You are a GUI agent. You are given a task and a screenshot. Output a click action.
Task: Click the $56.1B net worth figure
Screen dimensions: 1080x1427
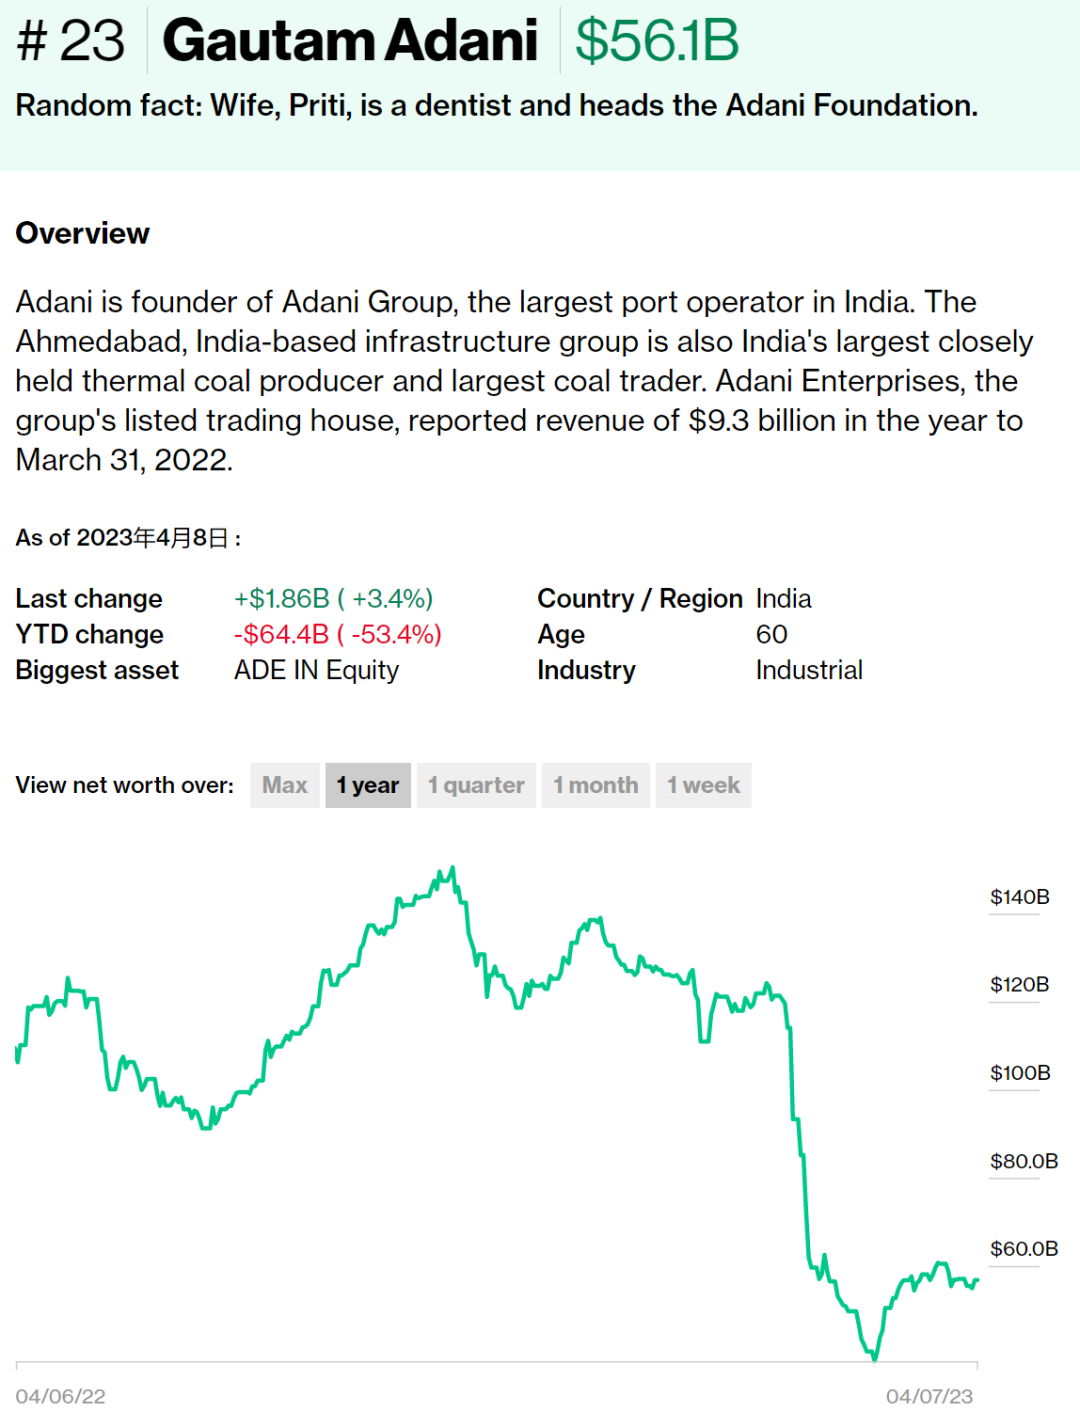[657, 41]
